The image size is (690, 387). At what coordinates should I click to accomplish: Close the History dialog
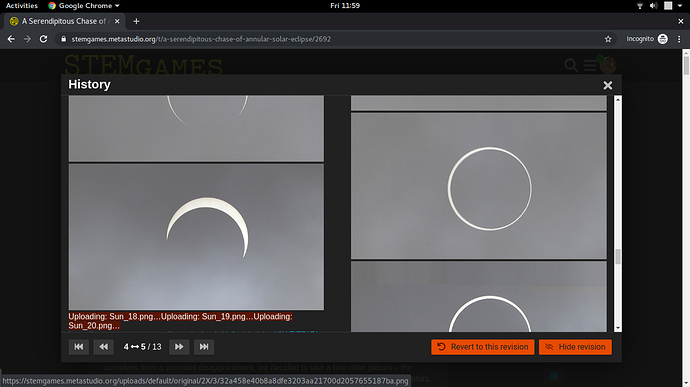[x=608, y=85]
